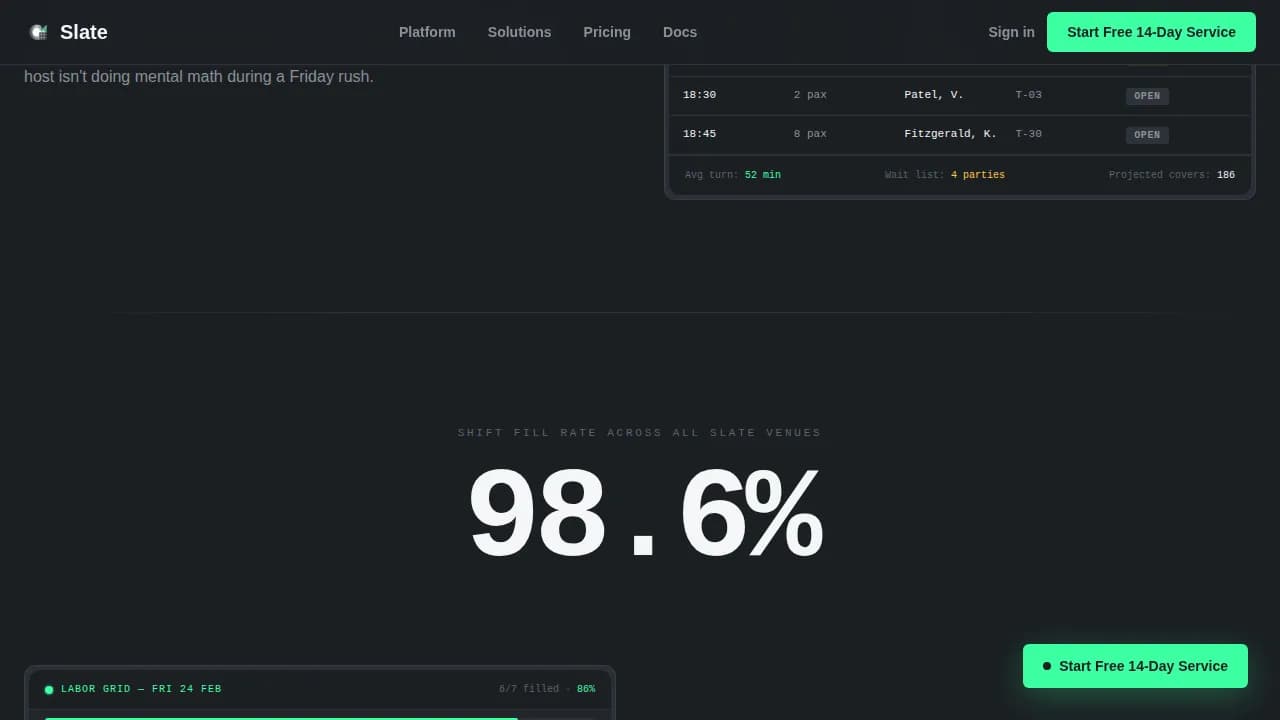1280x720 pixels.
Task: Click Labor Grid — Fri 24 Feb title
Action: click(x=141, y=689)
